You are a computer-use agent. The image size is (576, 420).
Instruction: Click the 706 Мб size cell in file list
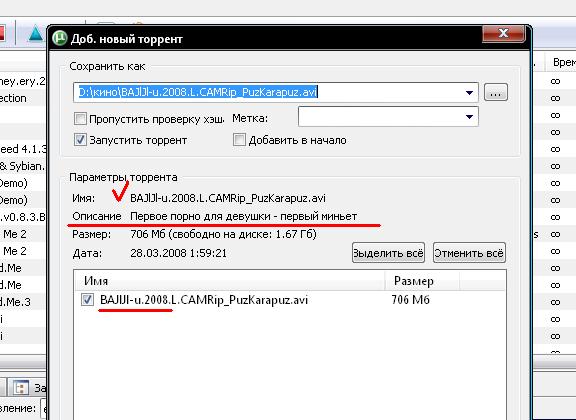click(x=410, y=300)
